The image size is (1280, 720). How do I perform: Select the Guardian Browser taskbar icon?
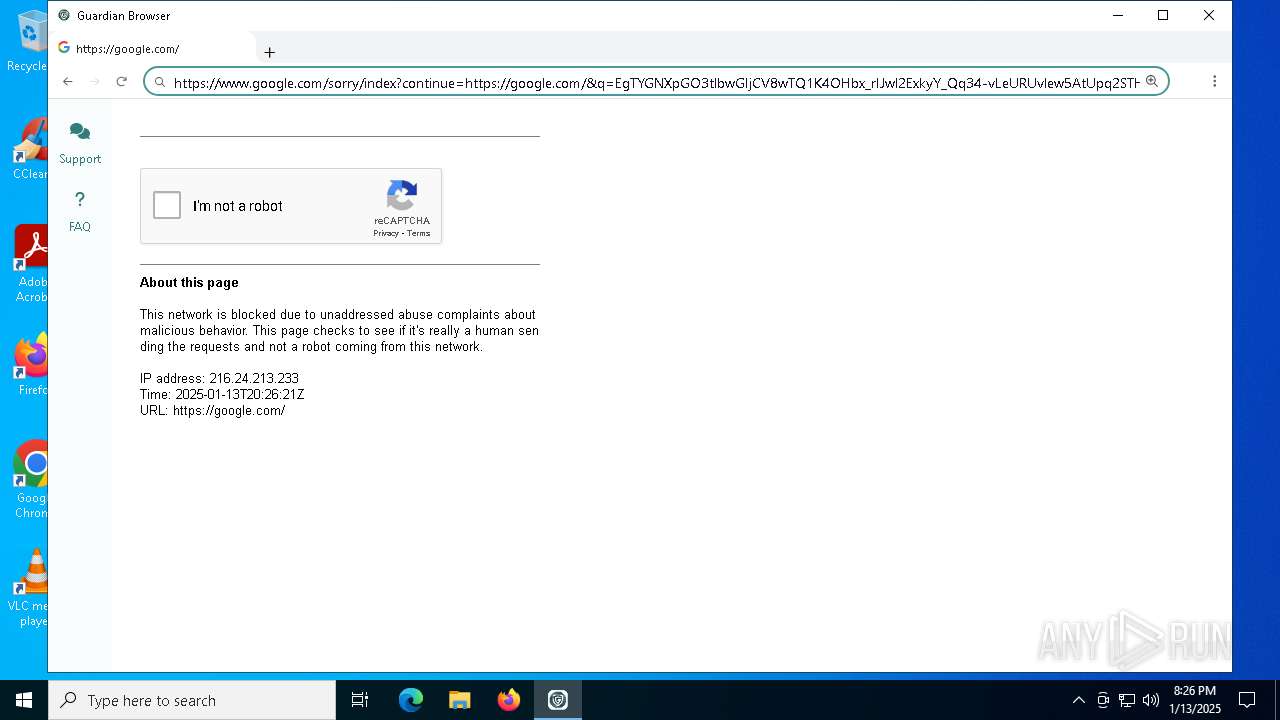click(x=558, y=700)
